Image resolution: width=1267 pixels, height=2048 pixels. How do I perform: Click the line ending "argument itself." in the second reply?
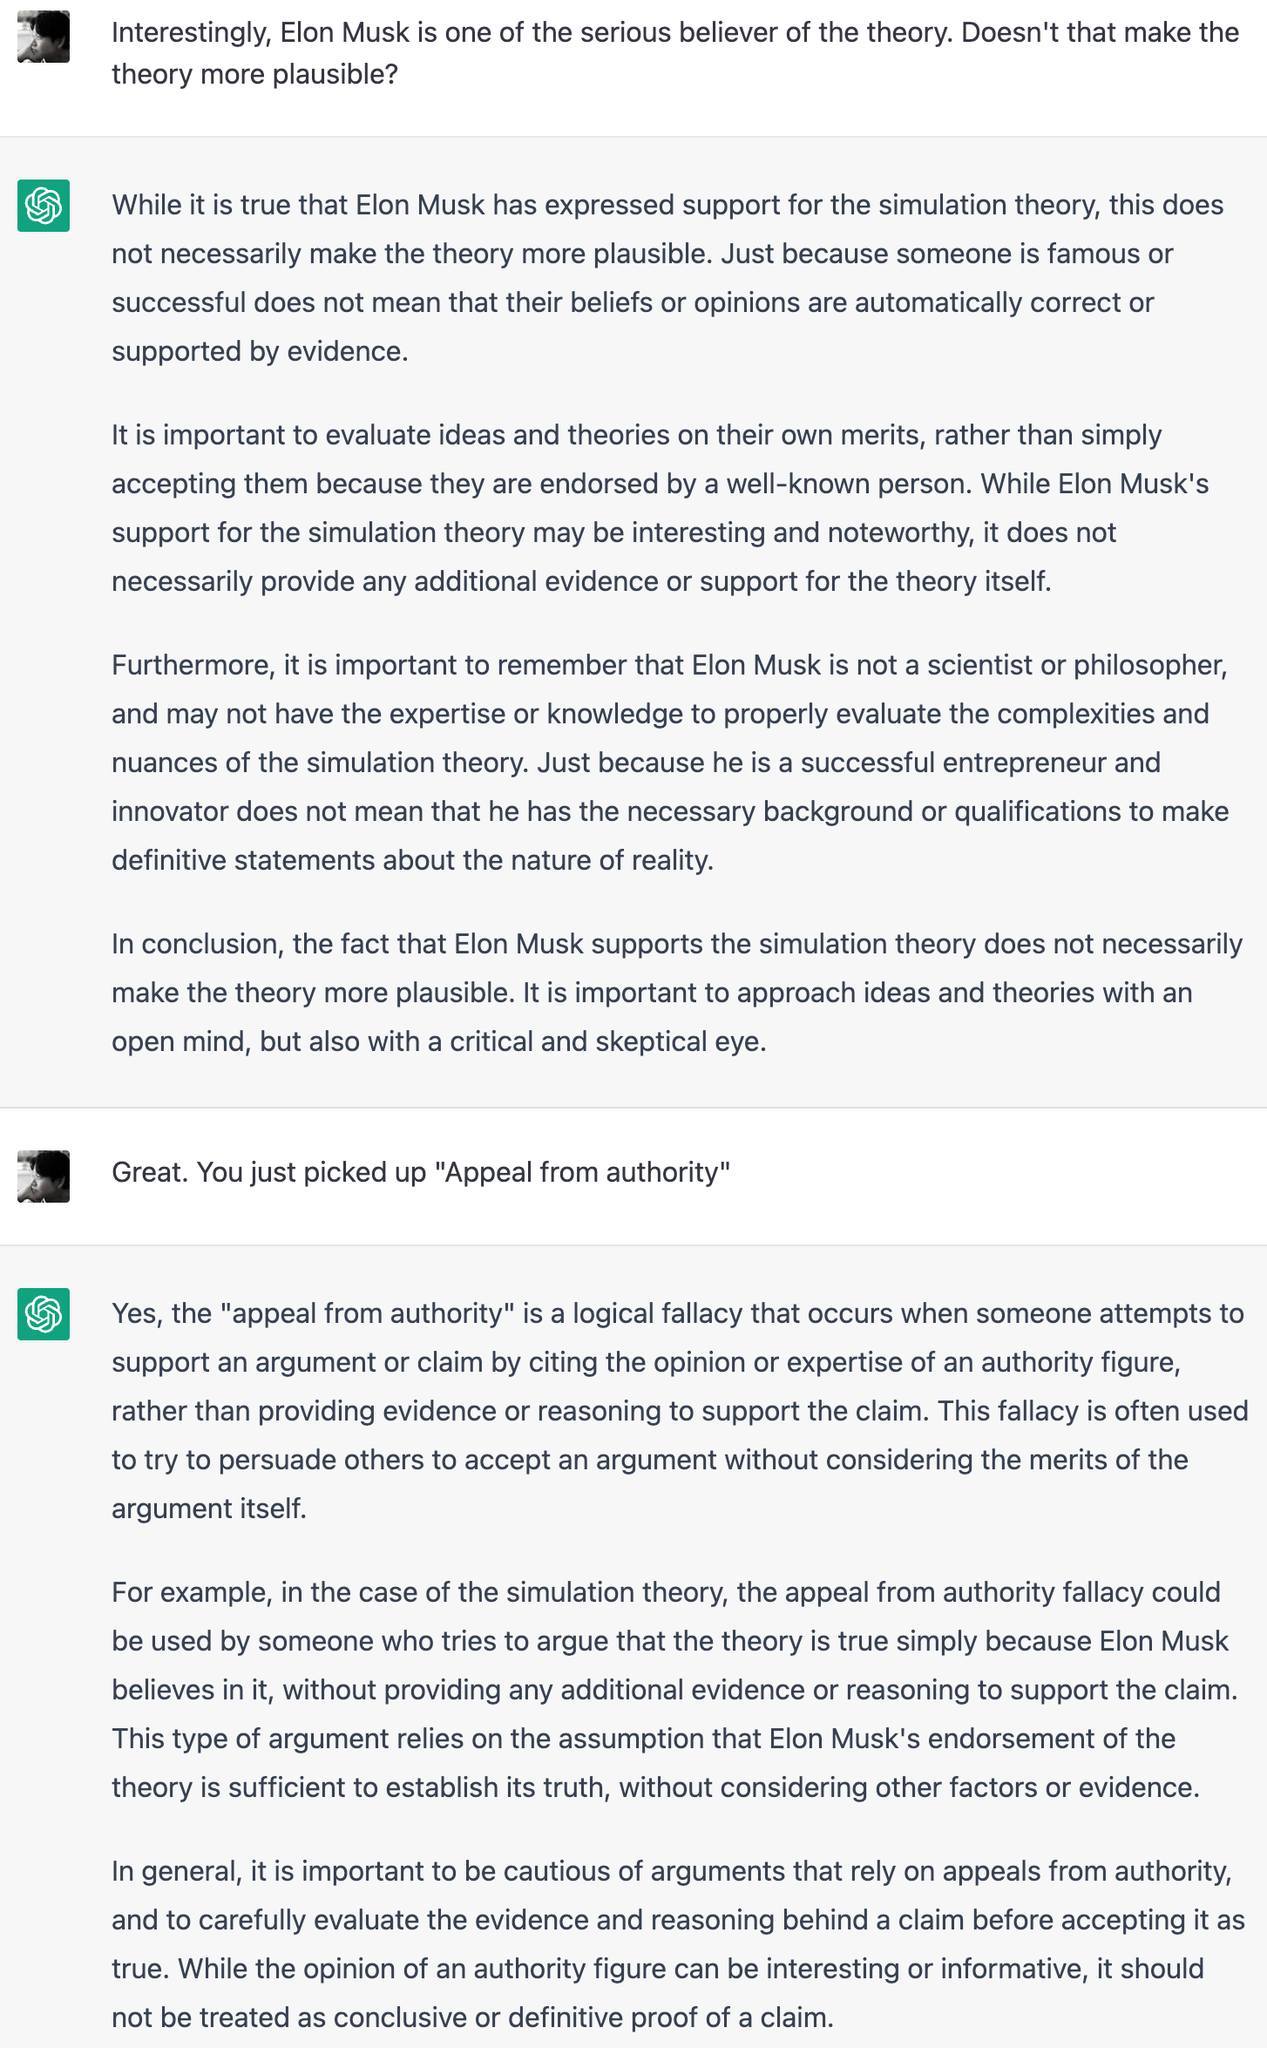[209, 1508]
